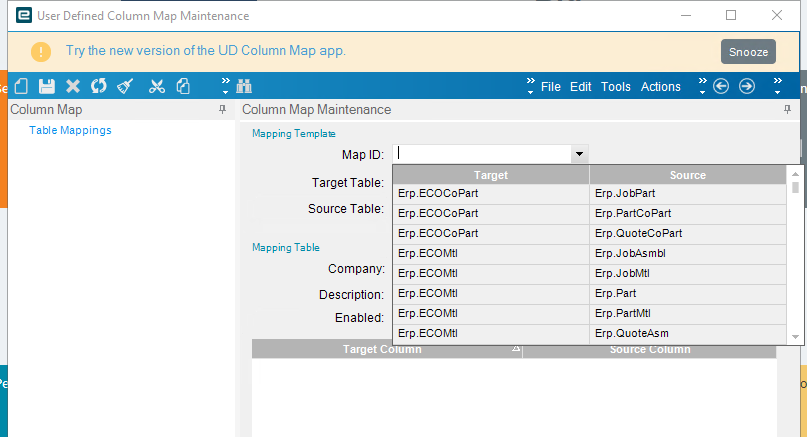Screen dimensions: 807x437
Task: Click the Snooze button
Action: 748,52
